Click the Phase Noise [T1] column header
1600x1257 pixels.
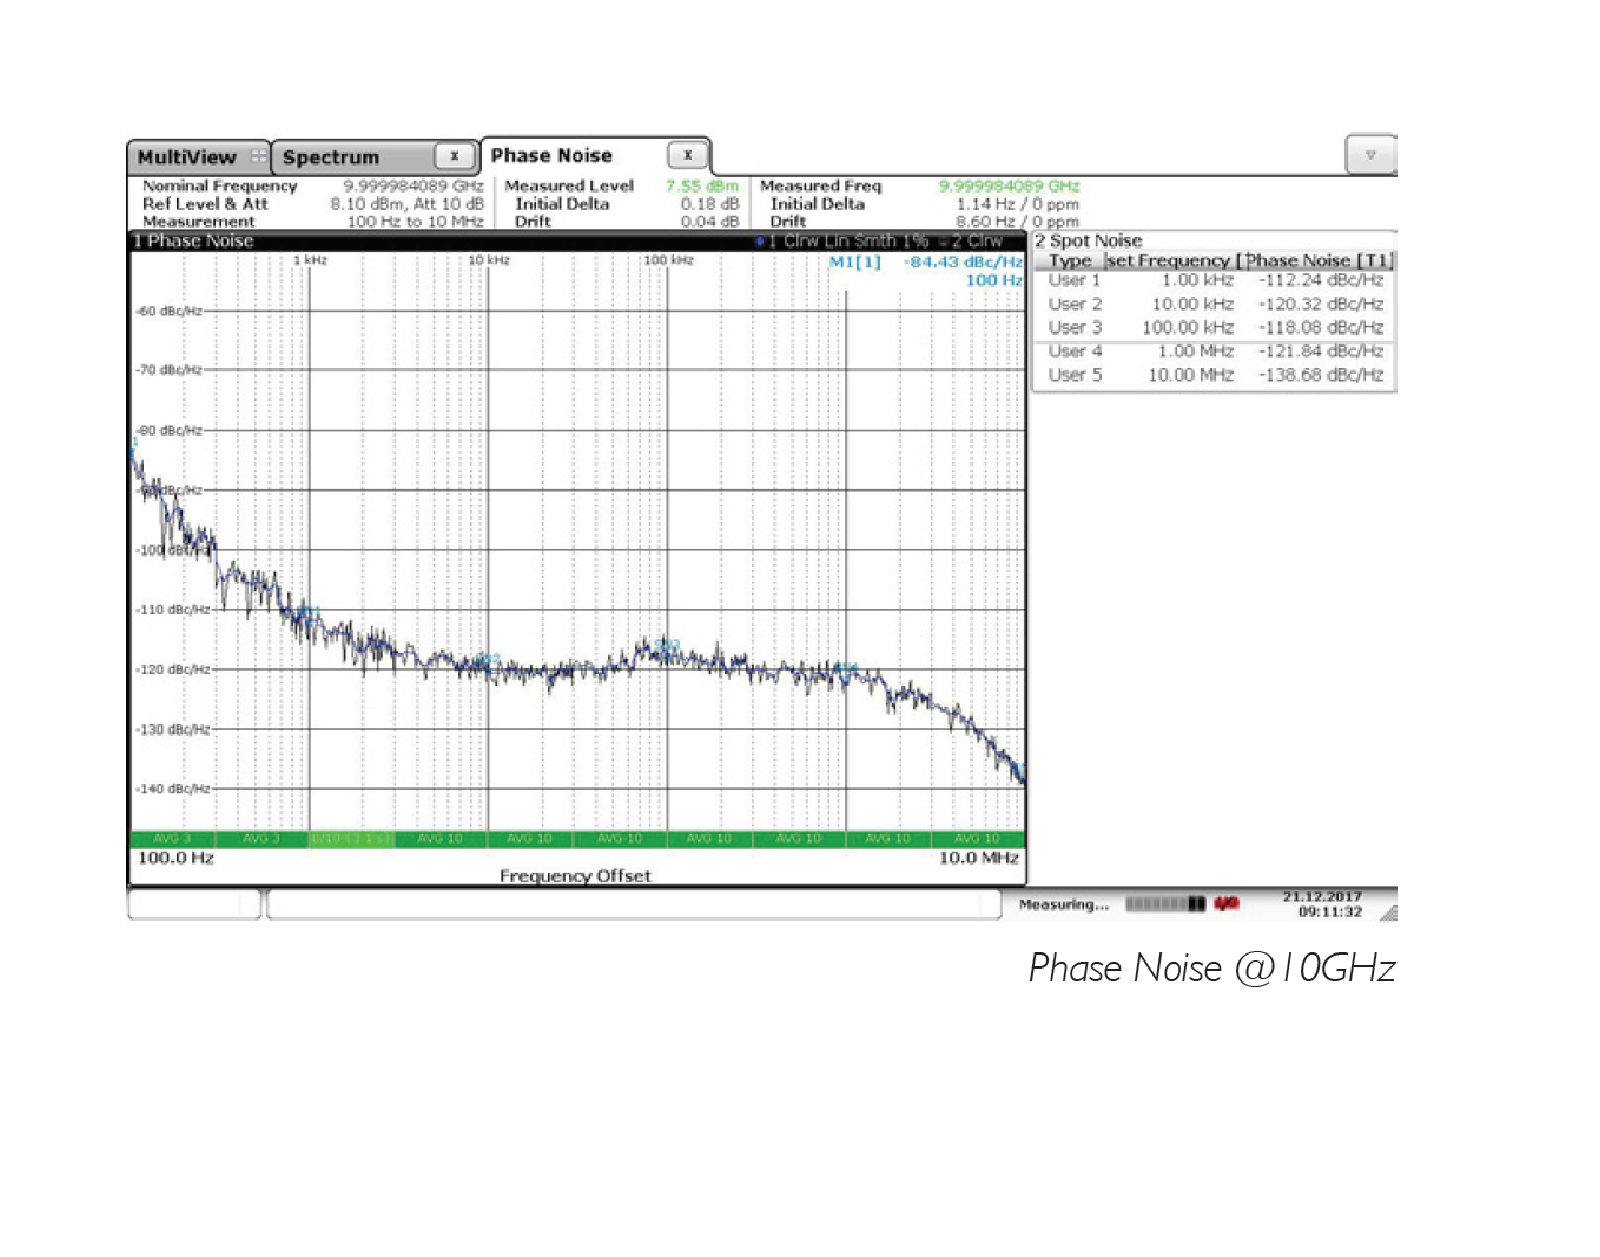1319,261
